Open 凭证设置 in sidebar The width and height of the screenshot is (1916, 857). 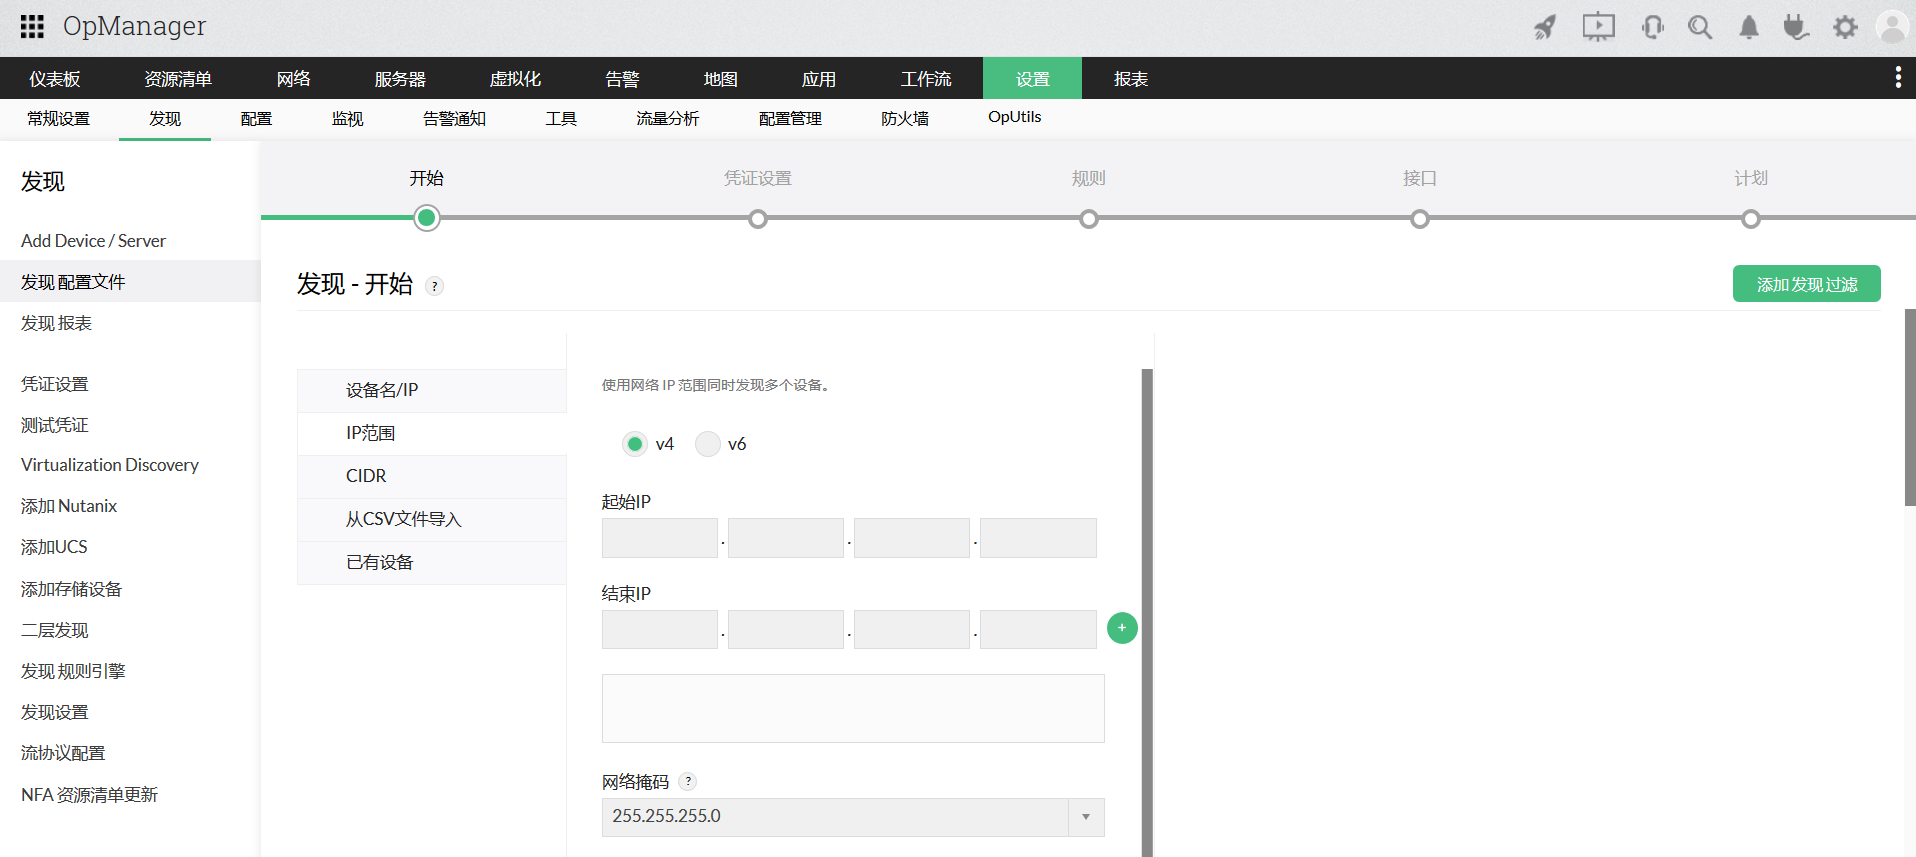(54, 384)
